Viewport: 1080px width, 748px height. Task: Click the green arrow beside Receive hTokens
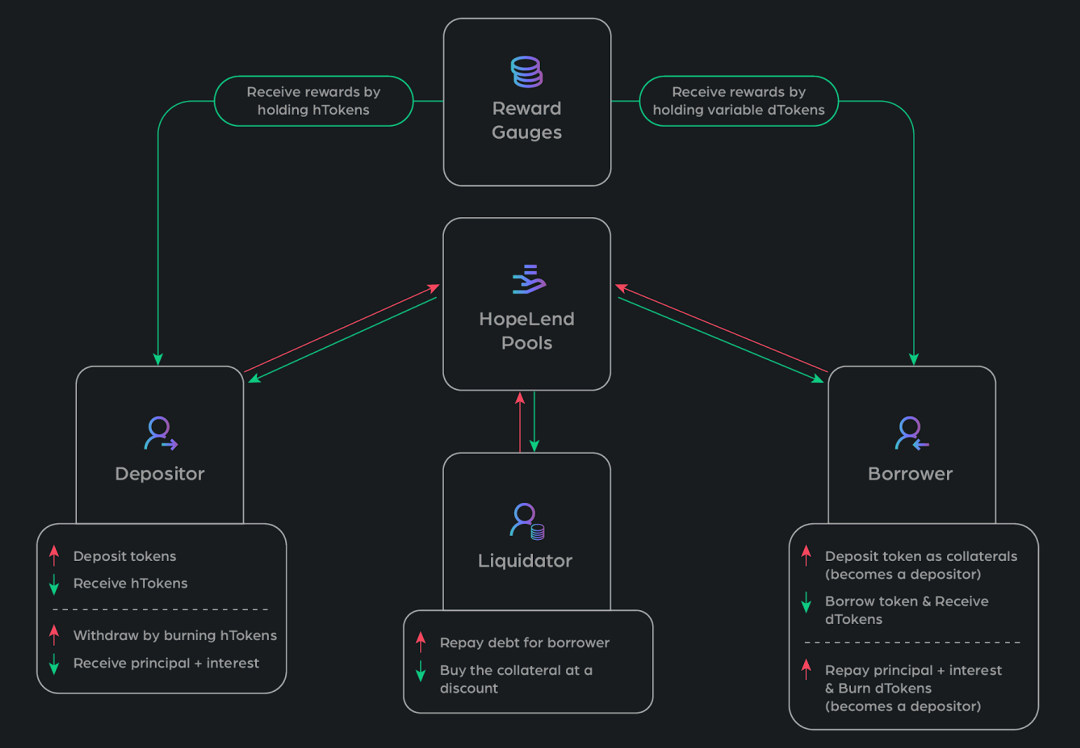[x=54, y=583]
